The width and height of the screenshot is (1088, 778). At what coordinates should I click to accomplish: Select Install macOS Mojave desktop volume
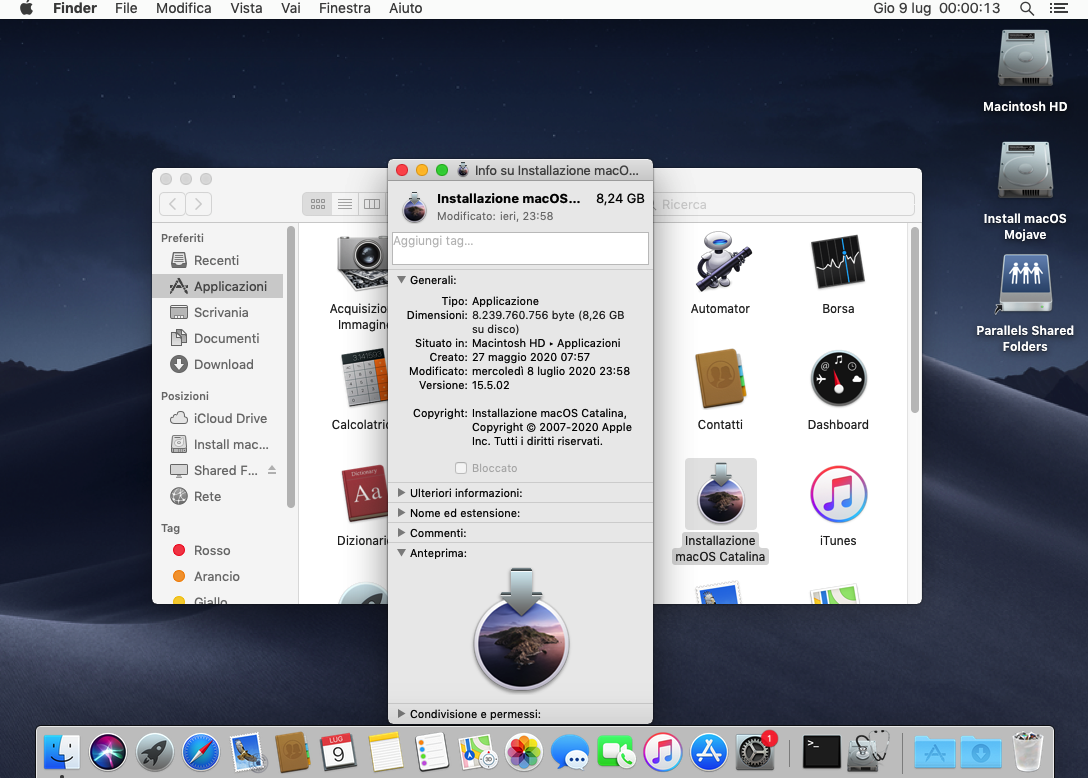(x=1025, y=171)
